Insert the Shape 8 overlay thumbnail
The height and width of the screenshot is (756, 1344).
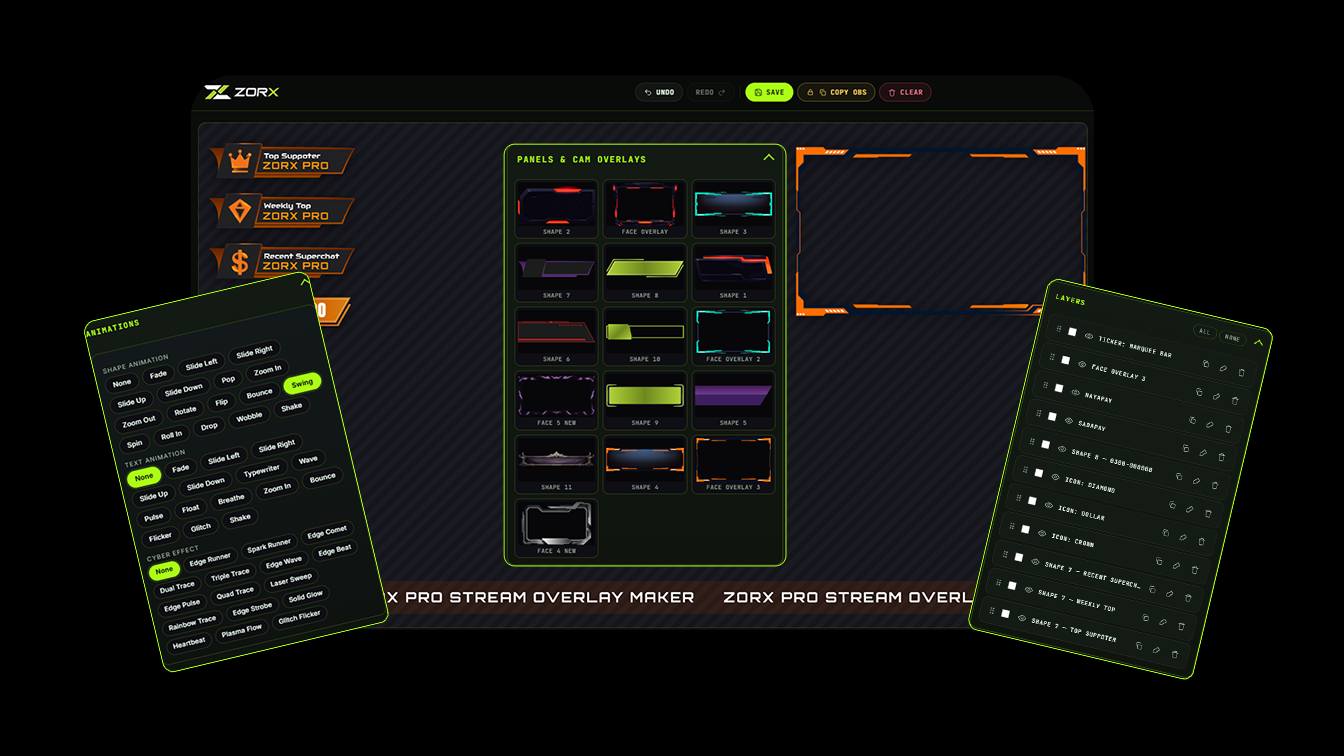[644, 272]
